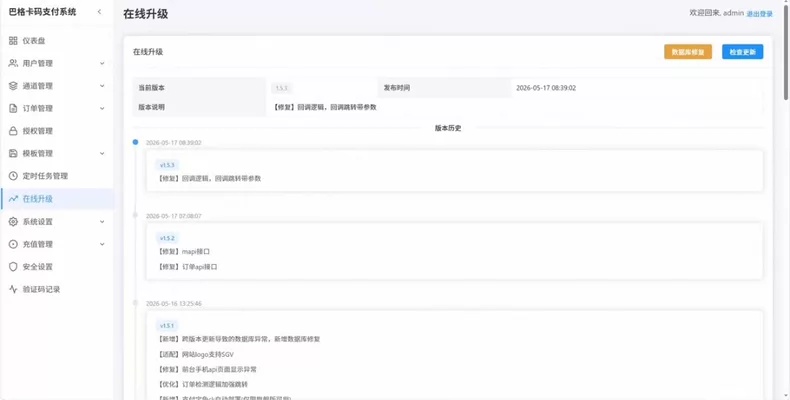The width and height of the screenshot is (790, 400).
Task: Select 在线升级 menu item
Action: pos(57,199)
